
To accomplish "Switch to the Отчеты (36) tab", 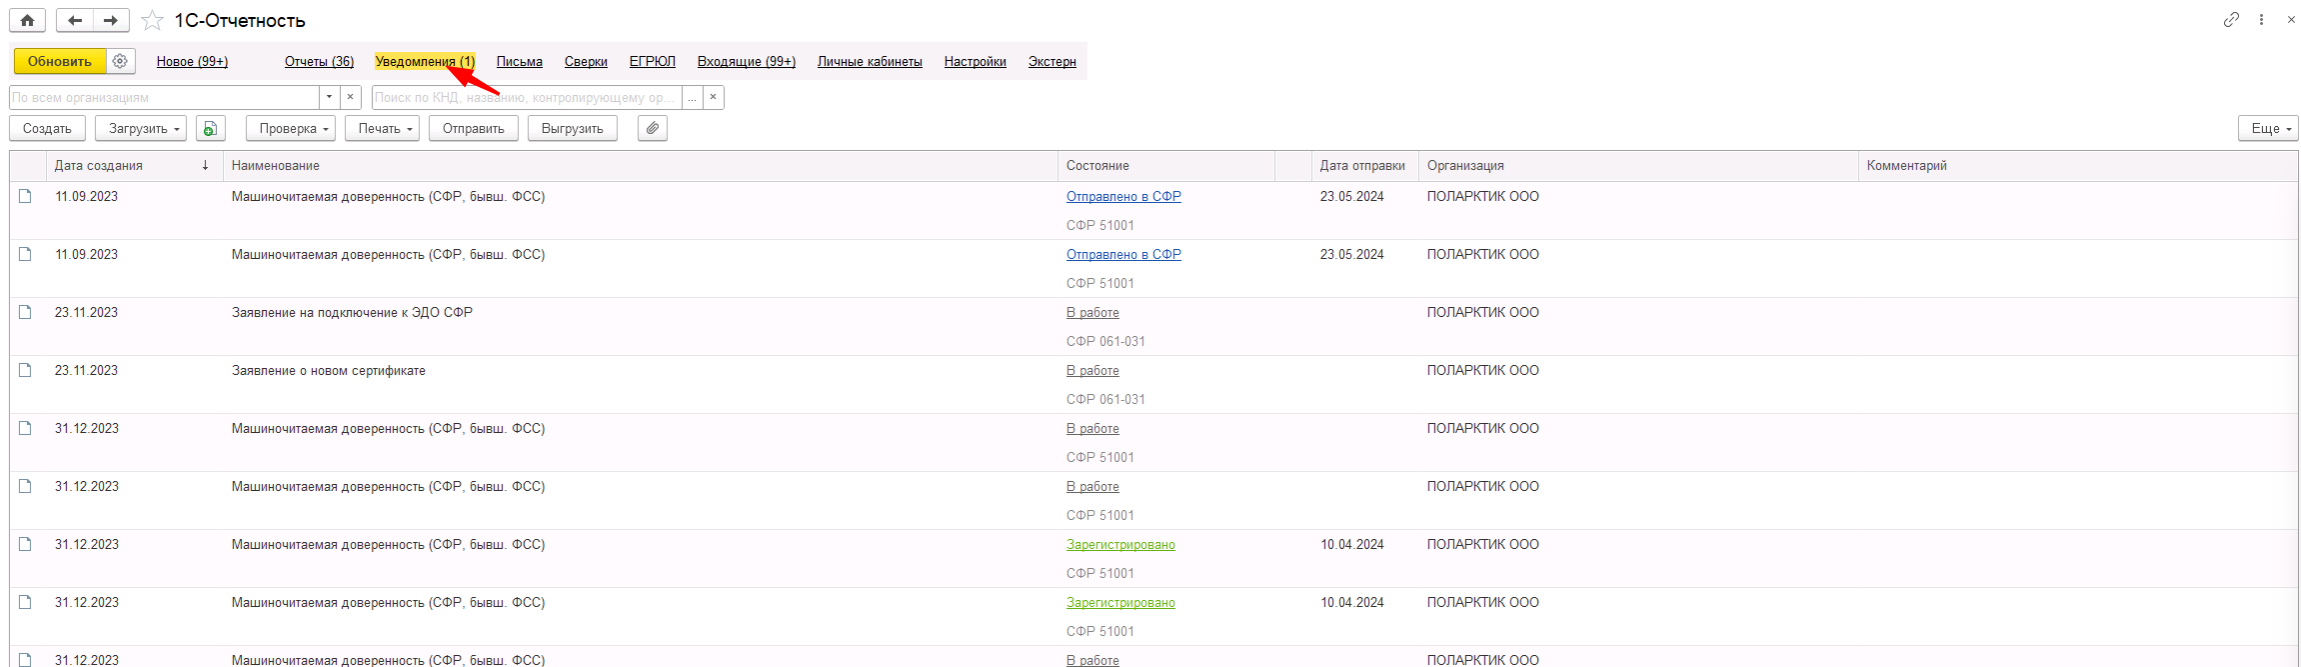I will pyautogui.click(x=319, y=61).
